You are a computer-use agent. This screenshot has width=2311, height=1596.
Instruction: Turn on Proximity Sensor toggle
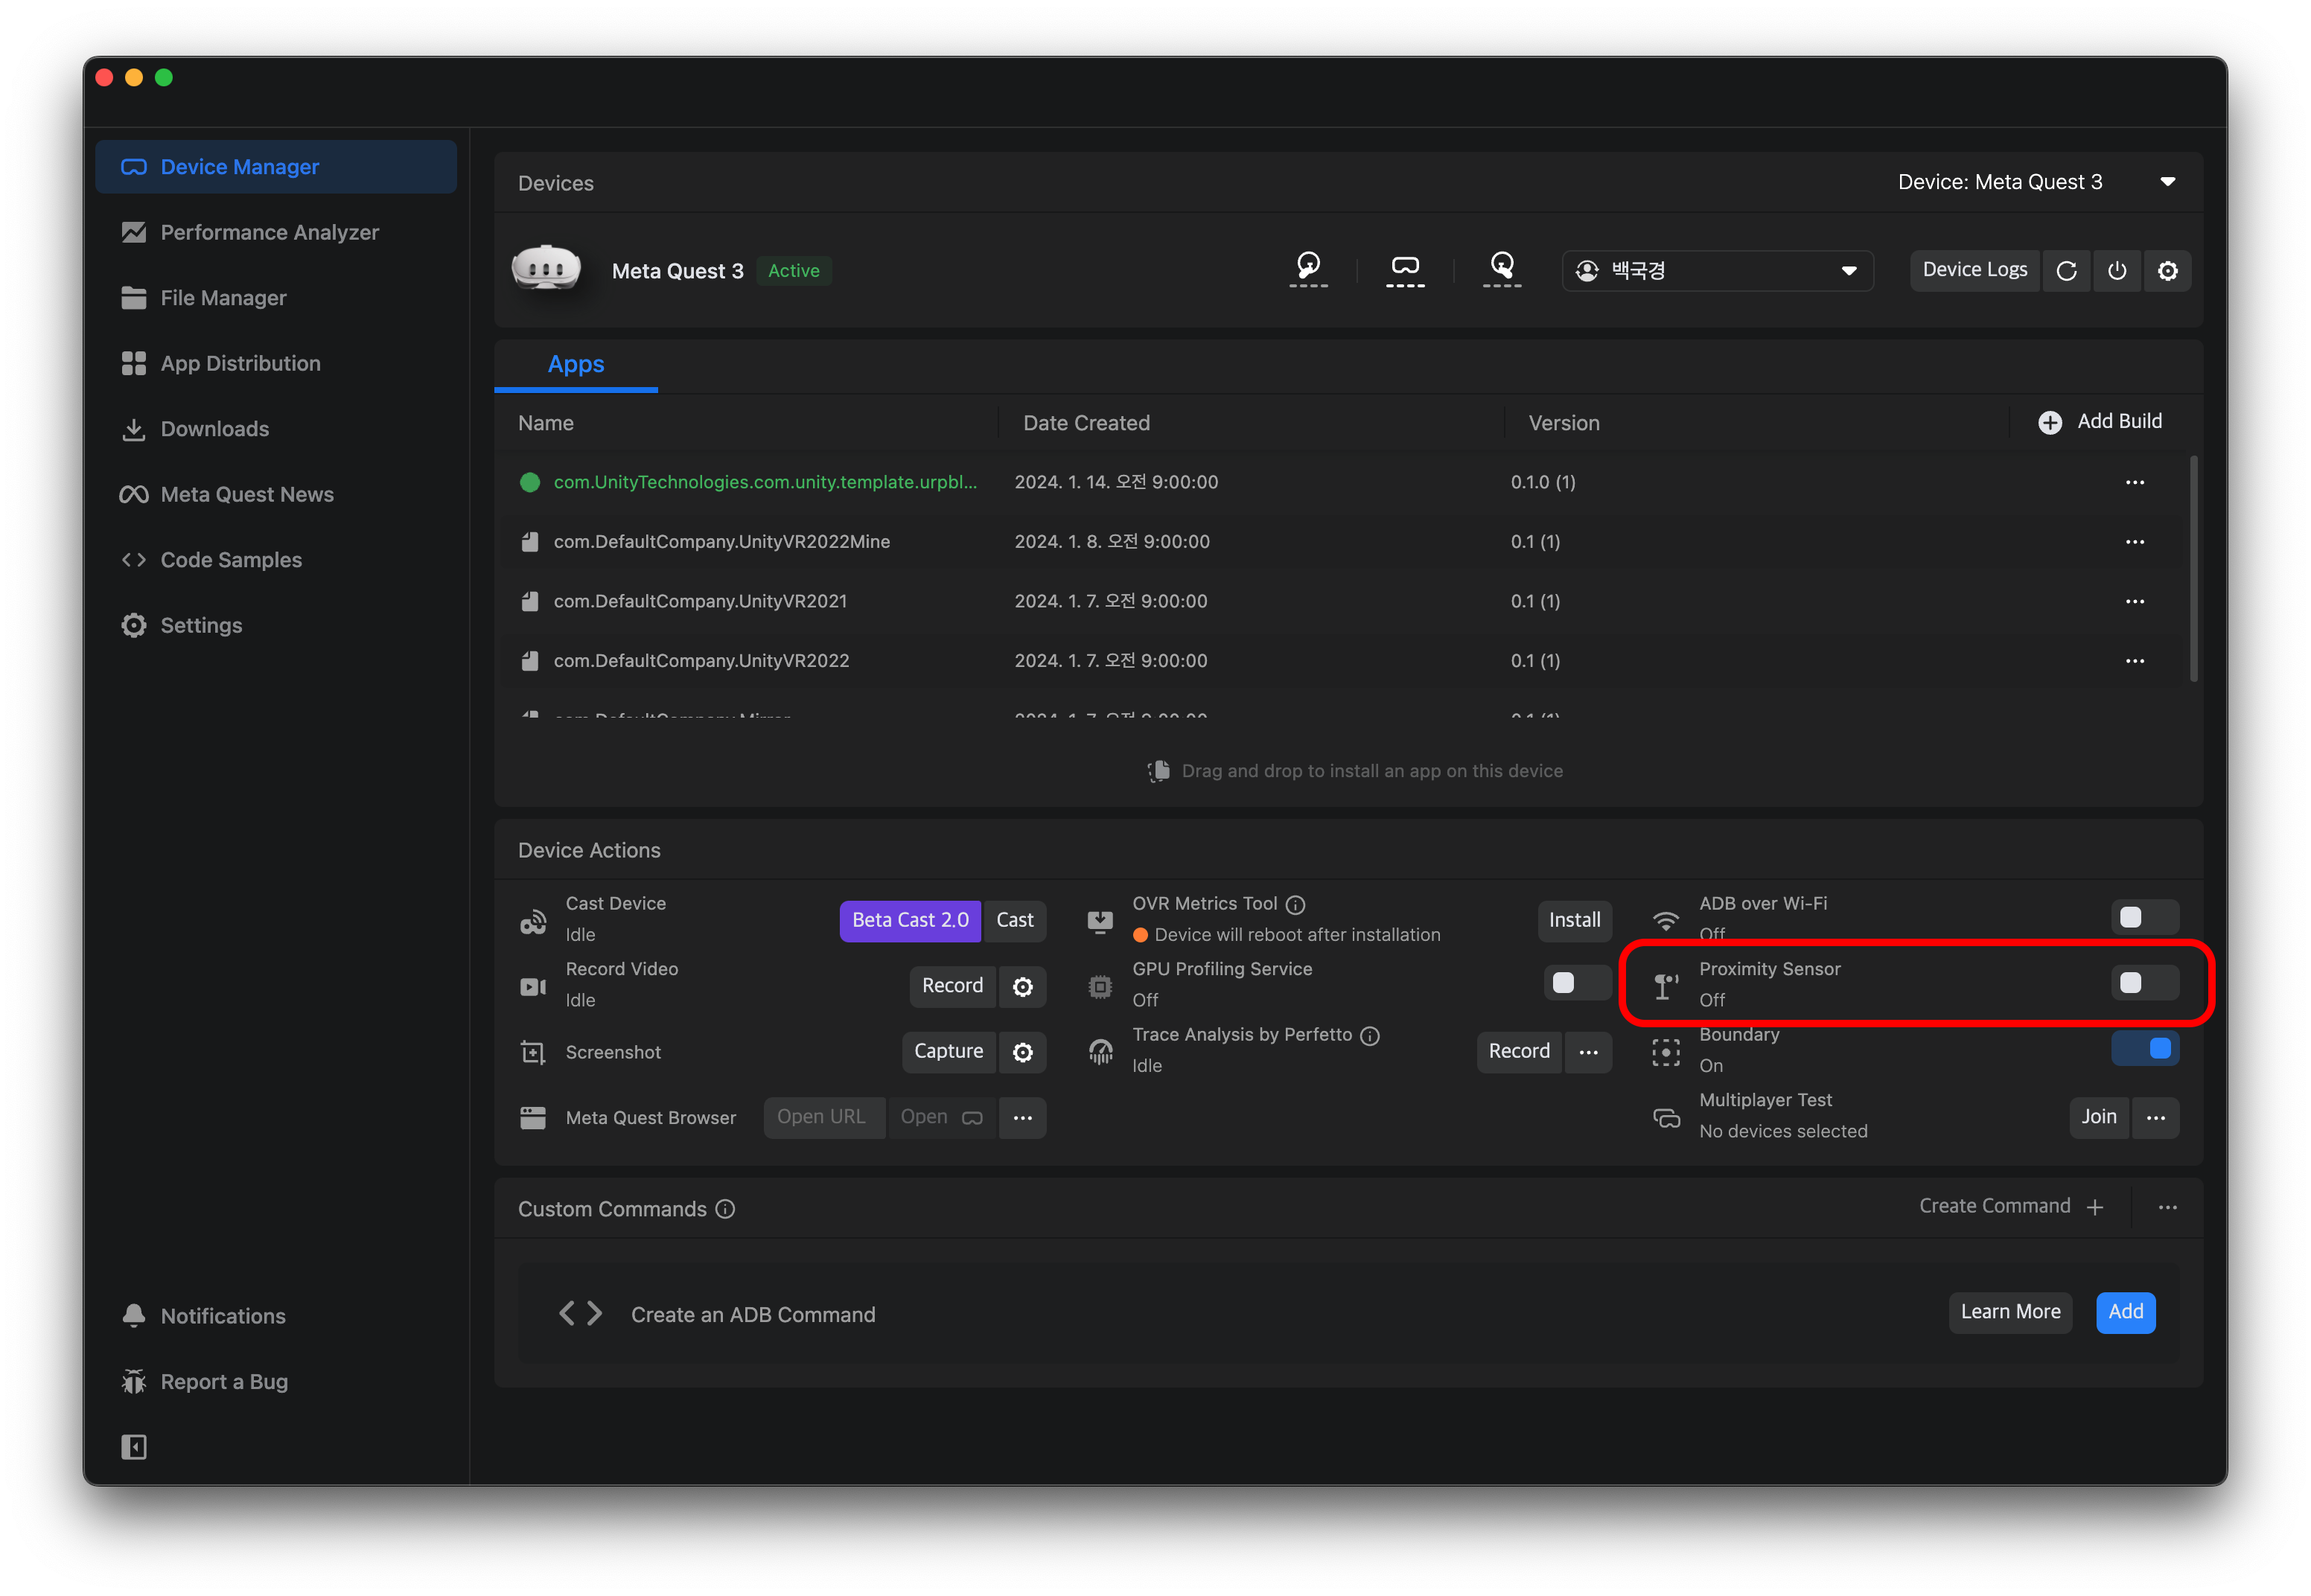point(2144,983)
